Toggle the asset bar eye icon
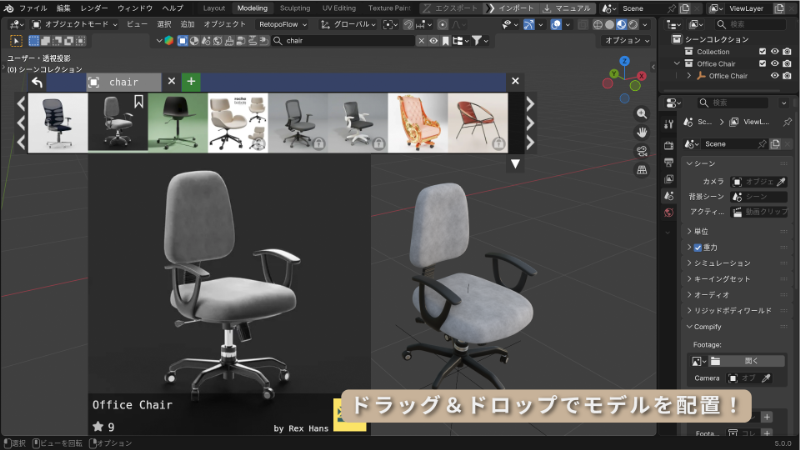 point(433,40)
